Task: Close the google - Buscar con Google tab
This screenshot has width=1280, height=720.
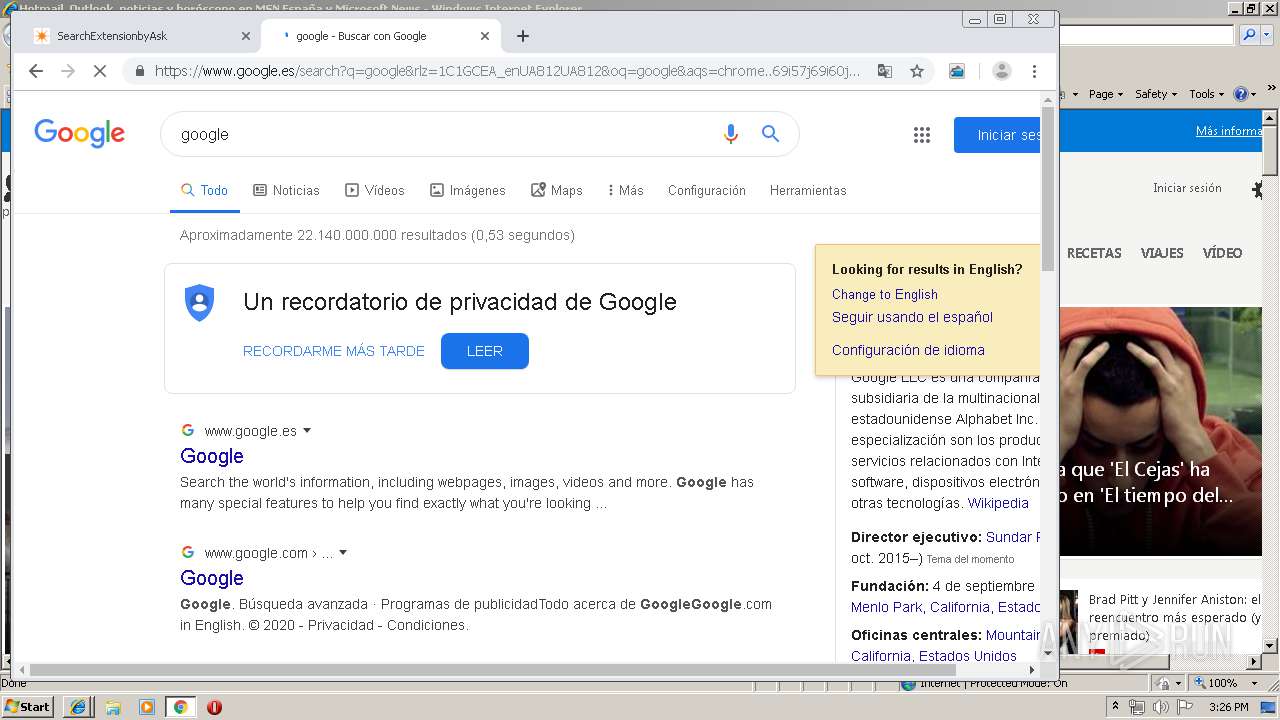Action: point(485,36)
